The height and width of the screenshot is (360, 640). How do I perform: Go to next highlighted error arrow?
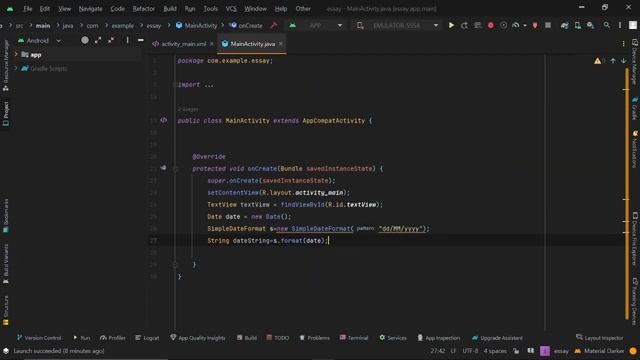coord(623,61)
